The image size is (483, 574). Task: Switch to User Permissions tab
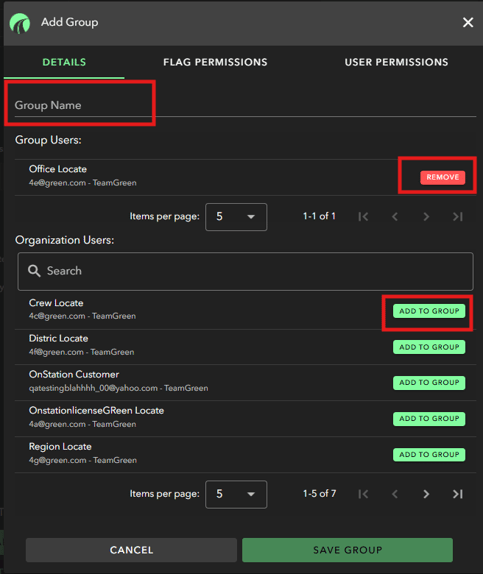coord(396,62)
